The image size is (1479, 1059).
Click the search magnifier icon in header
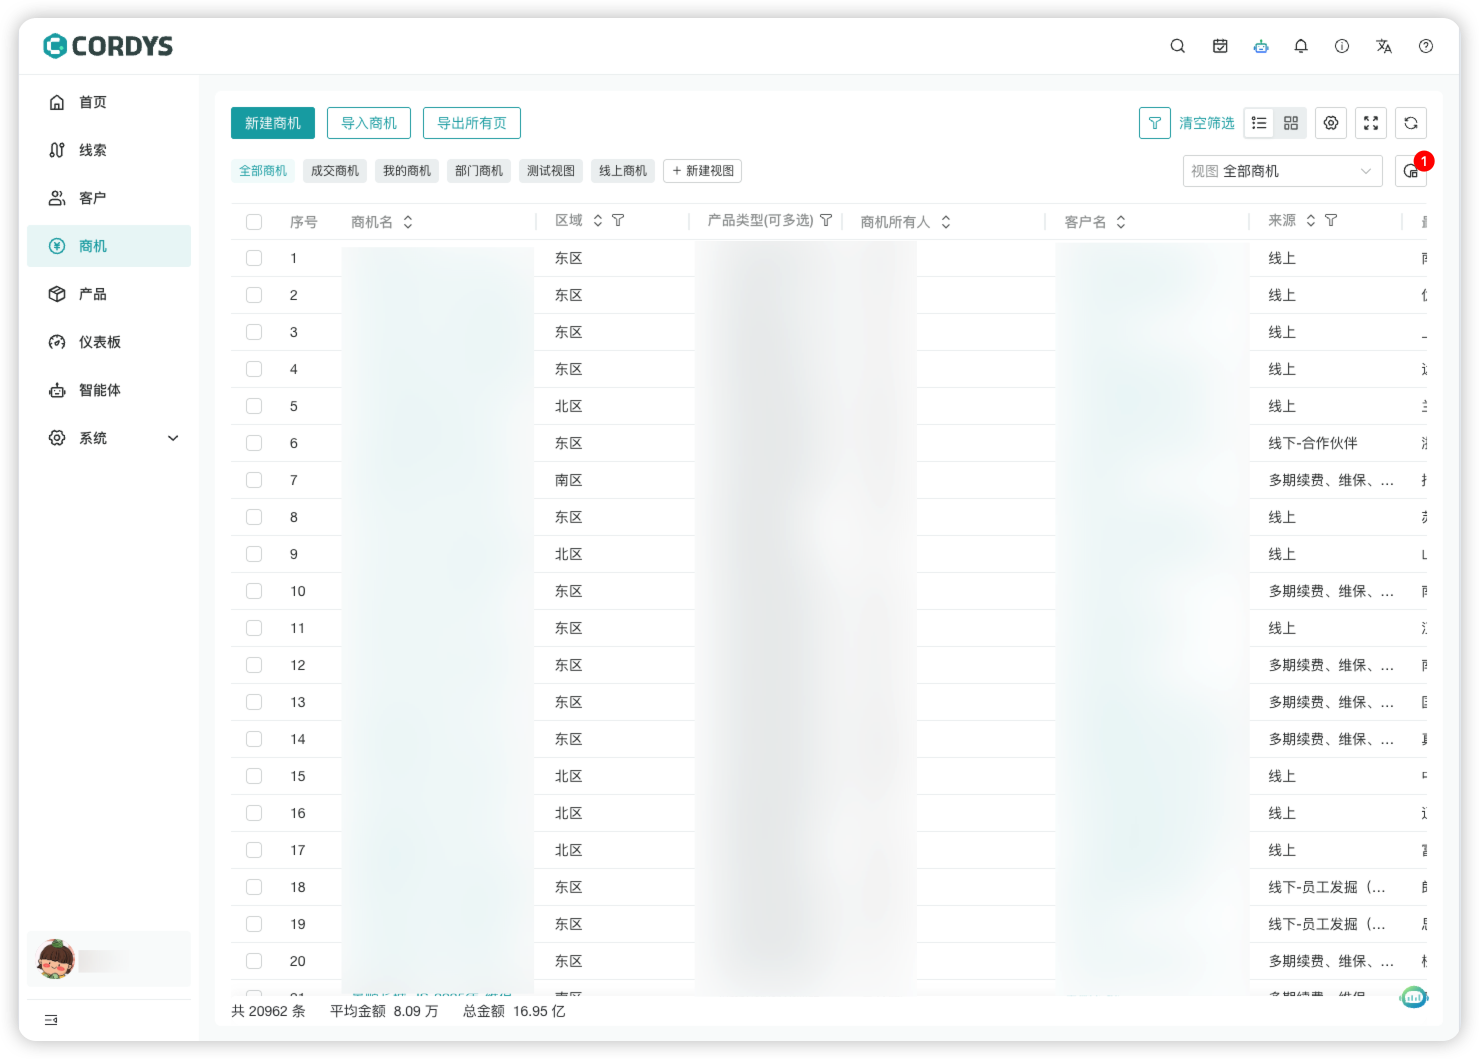(x=1178, y=46)
